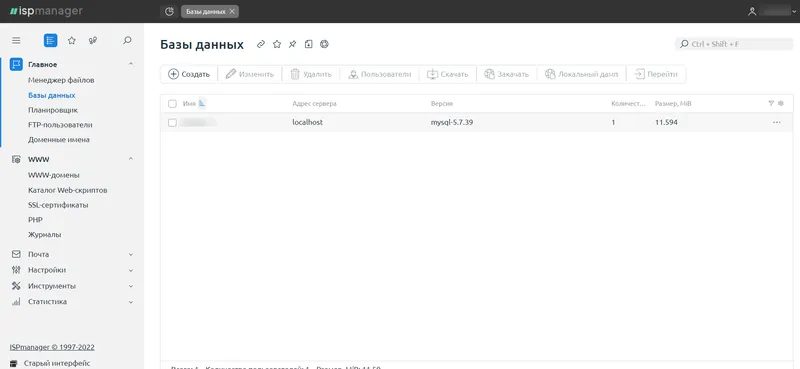Open the user account menu

(x=771, y=11)
